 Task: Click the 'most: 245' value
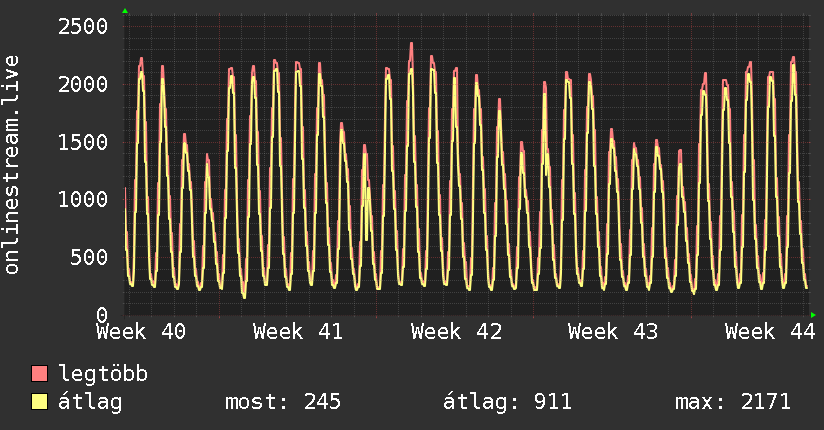tap(283, 402)
